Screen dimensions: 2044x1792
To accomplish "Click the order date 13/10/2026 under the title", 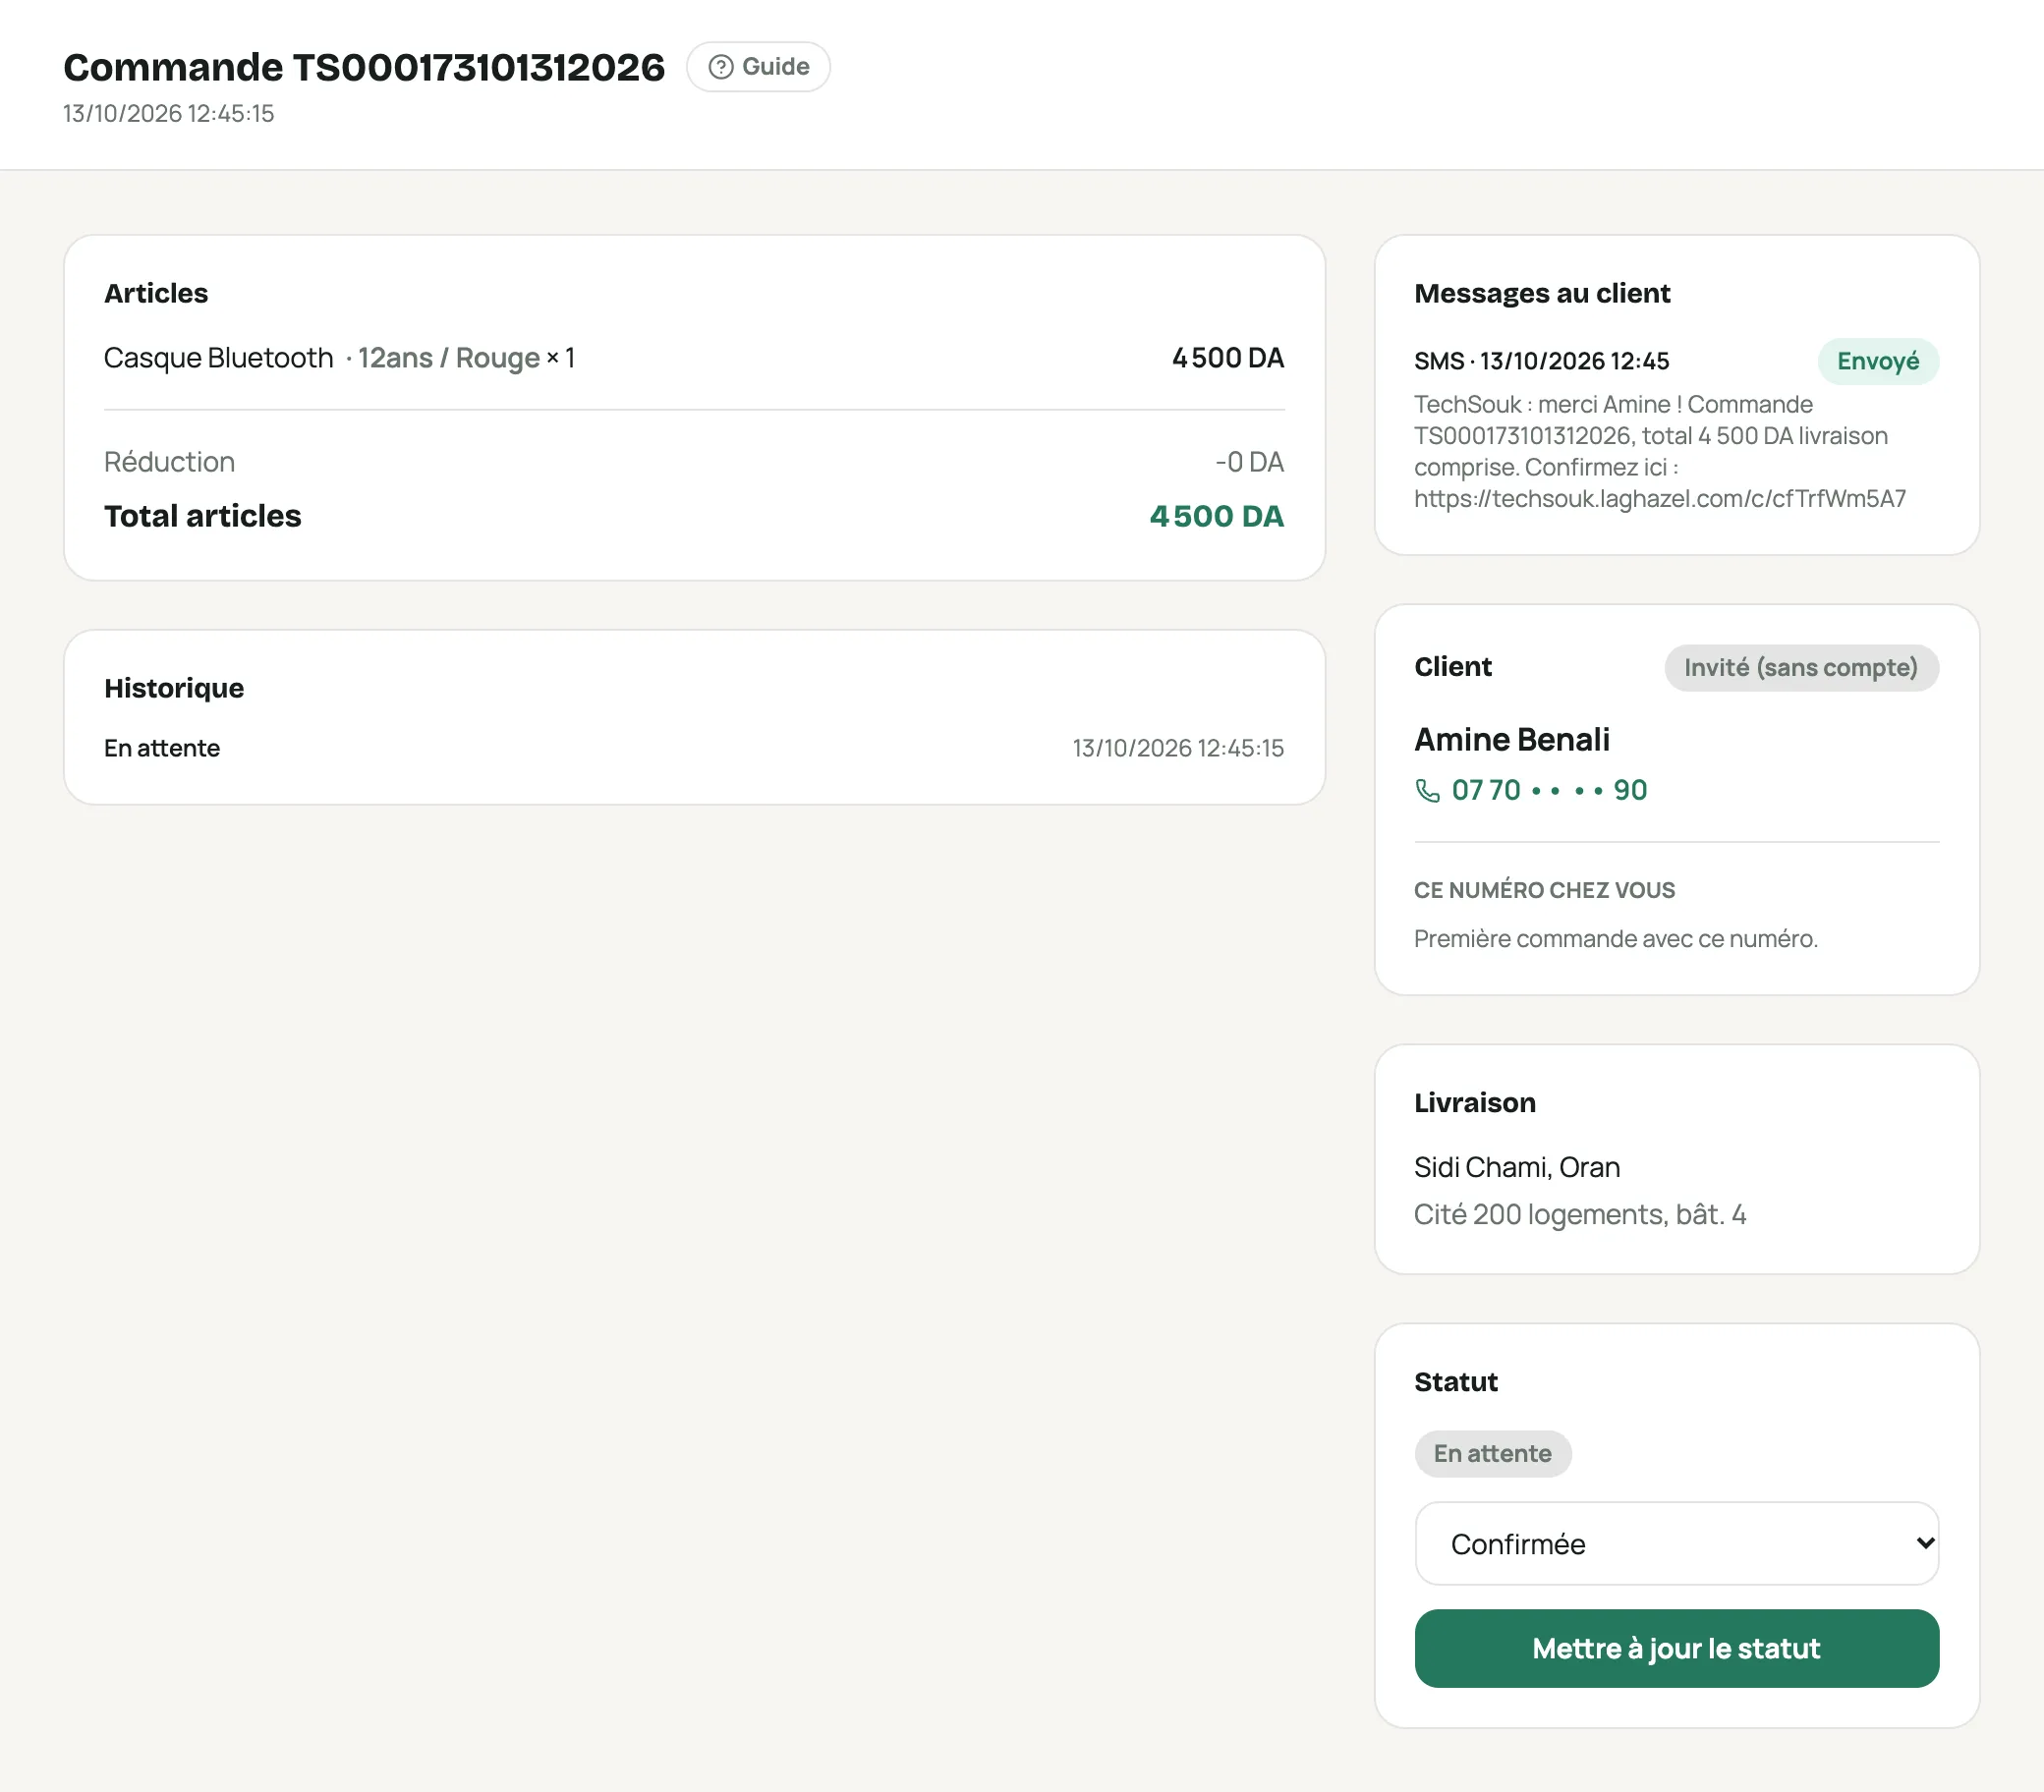I will (x=168, y=113).
